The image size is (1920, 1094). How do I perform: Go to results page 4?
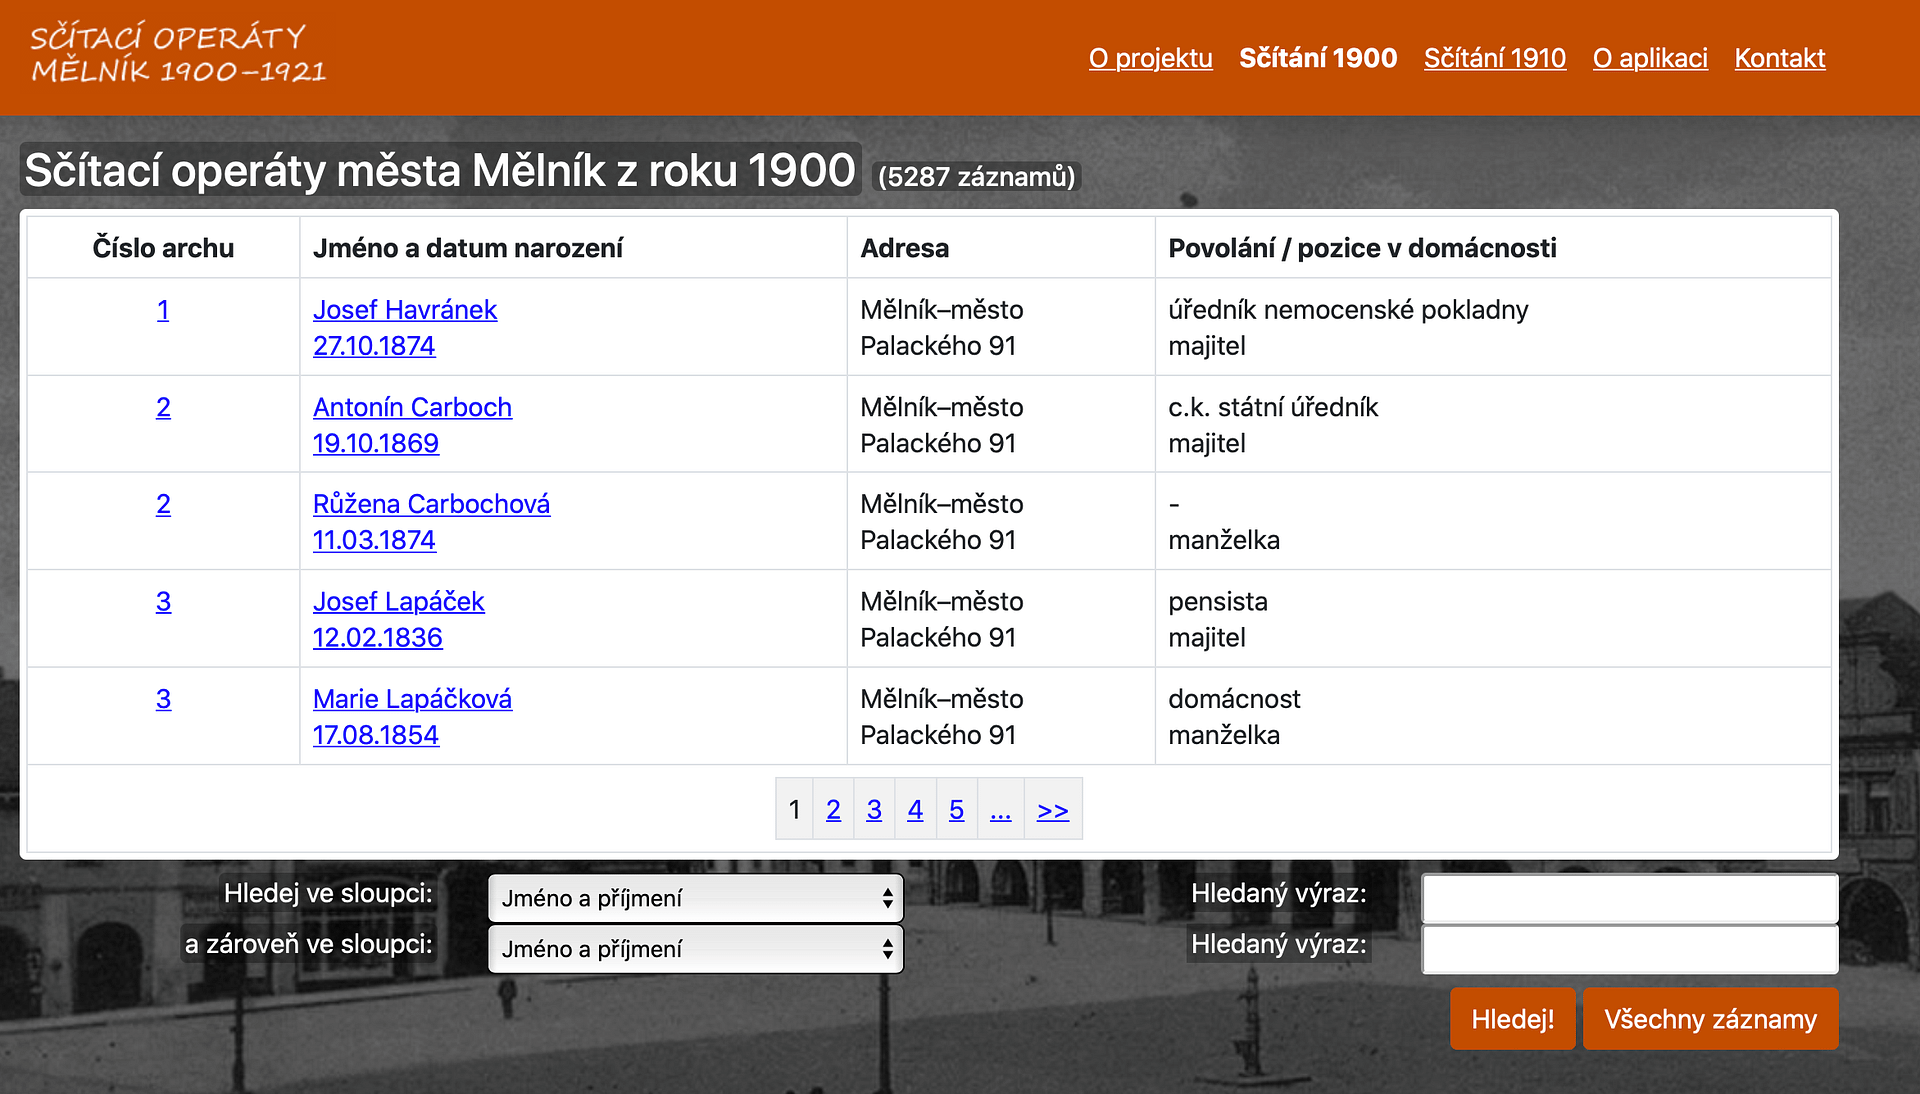click(915, 809)
